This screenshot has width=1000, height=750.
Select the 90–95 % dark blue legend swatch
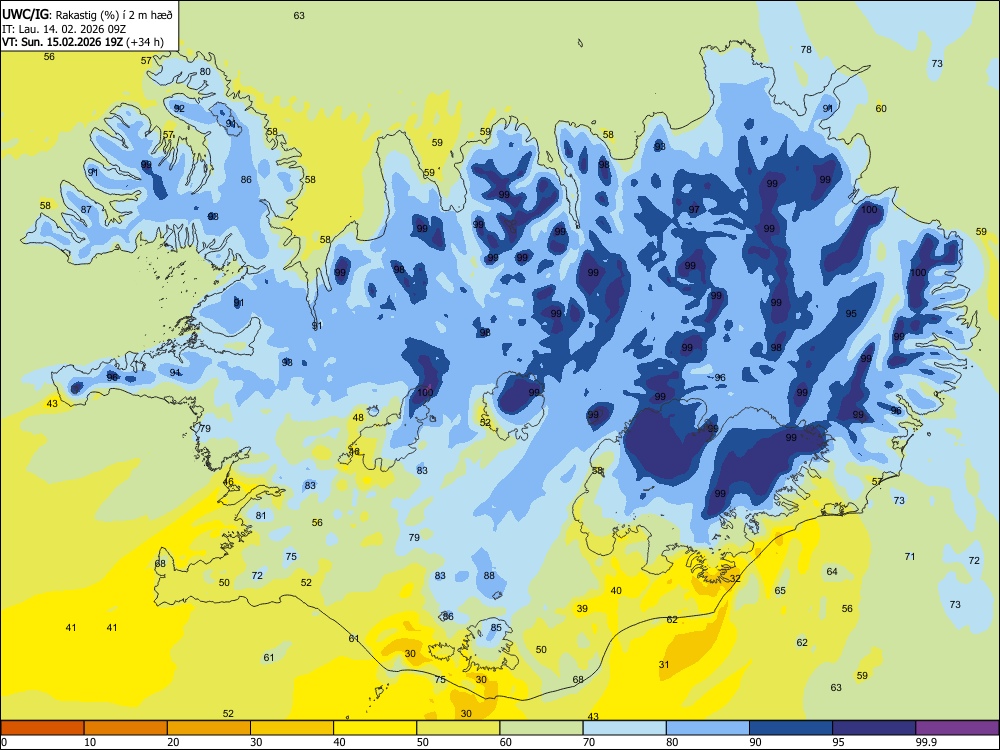coord(791,728)
